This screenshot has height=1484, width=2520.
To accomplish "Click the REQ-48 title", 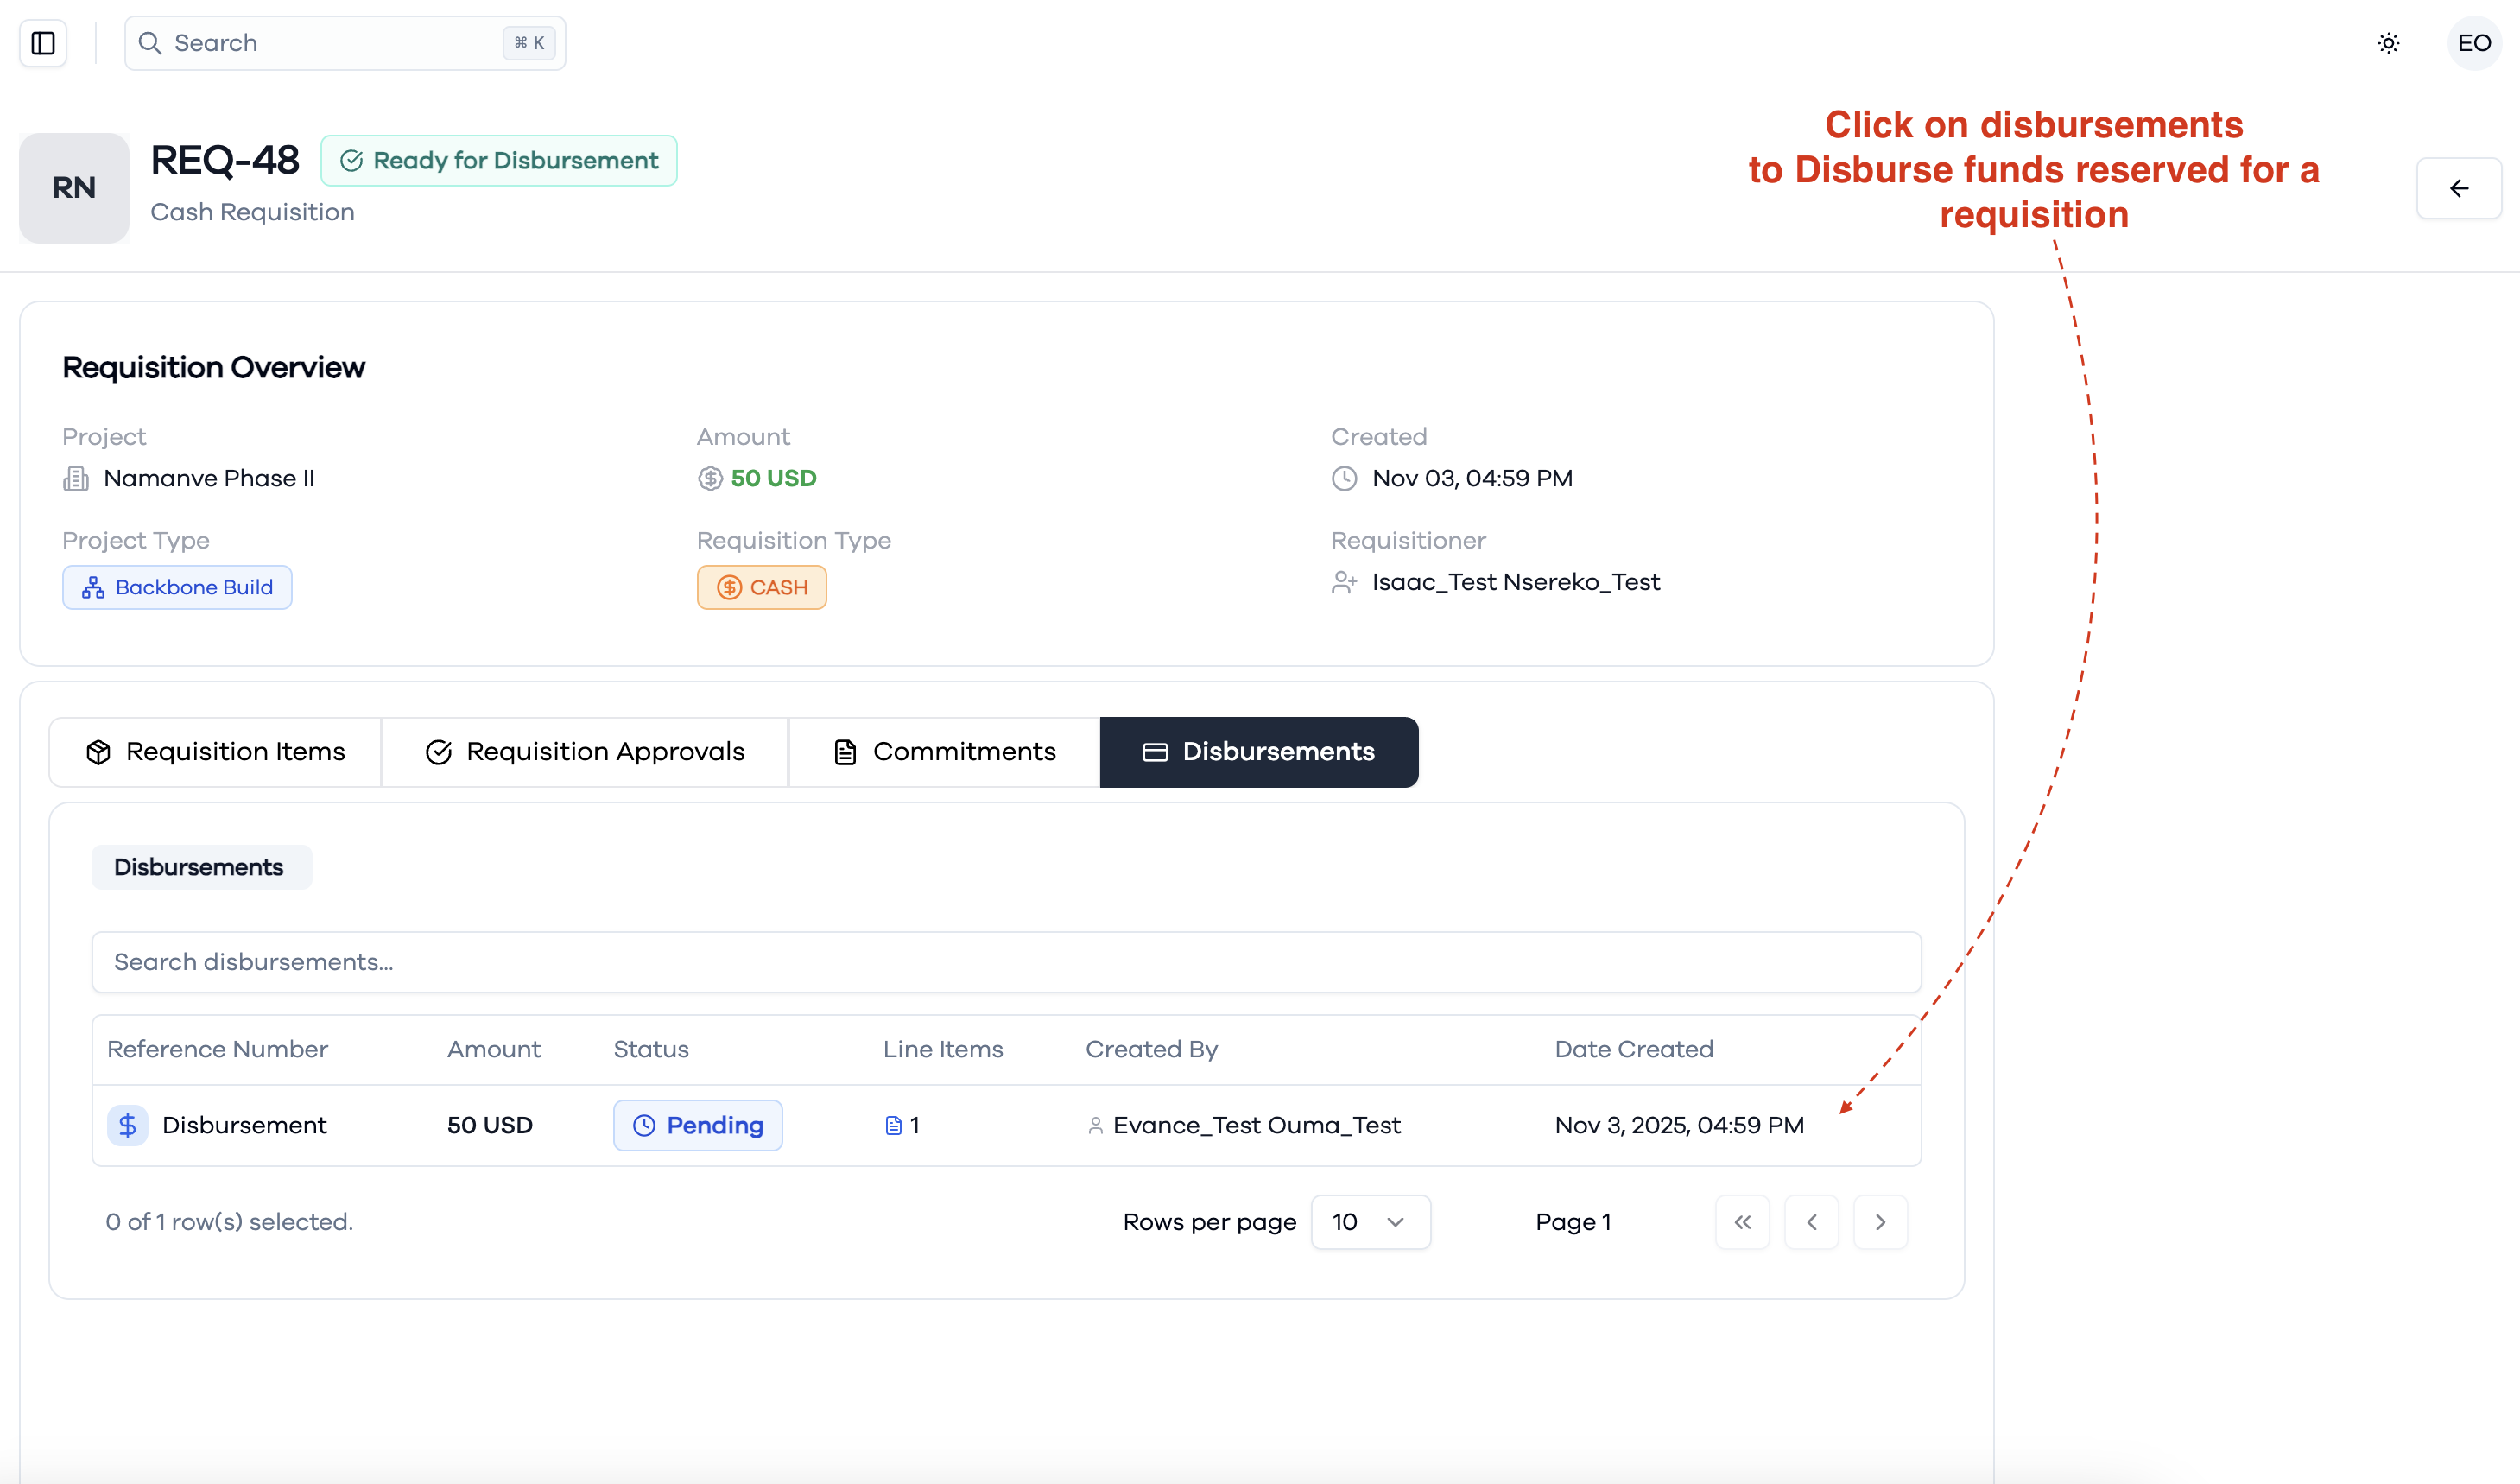I will pos(225,160).
